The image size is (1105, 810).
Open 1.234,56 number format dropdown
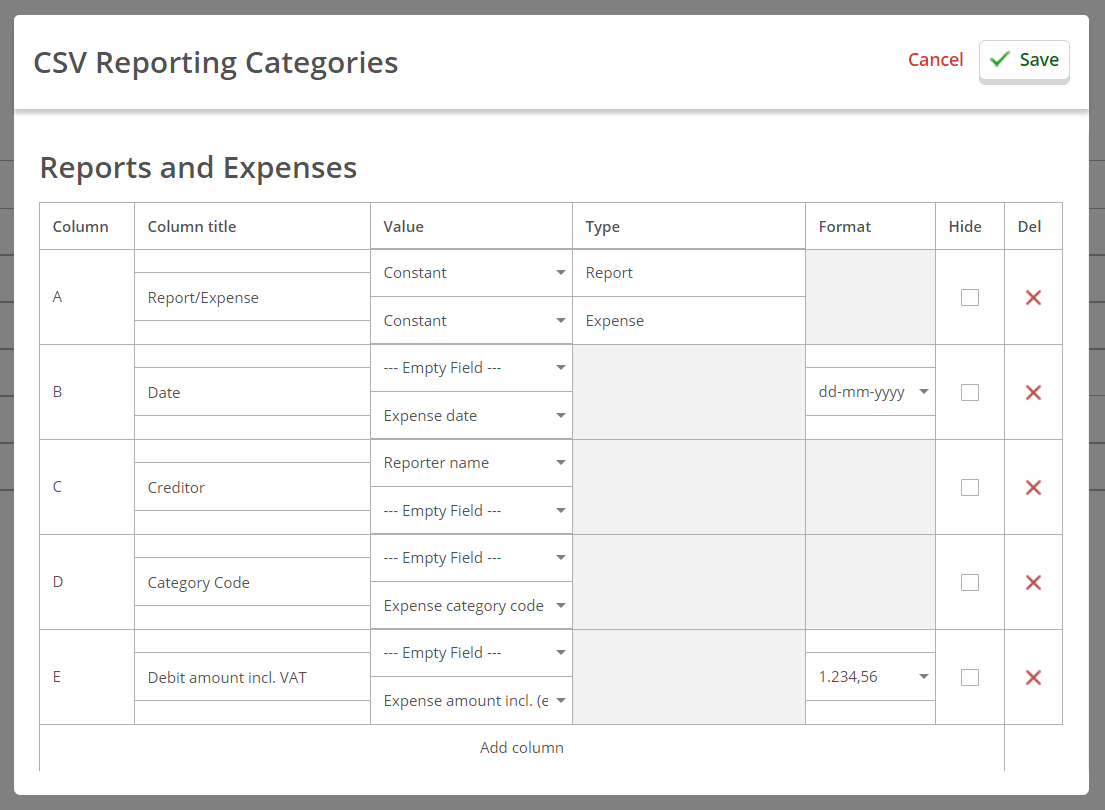(870, 677)
